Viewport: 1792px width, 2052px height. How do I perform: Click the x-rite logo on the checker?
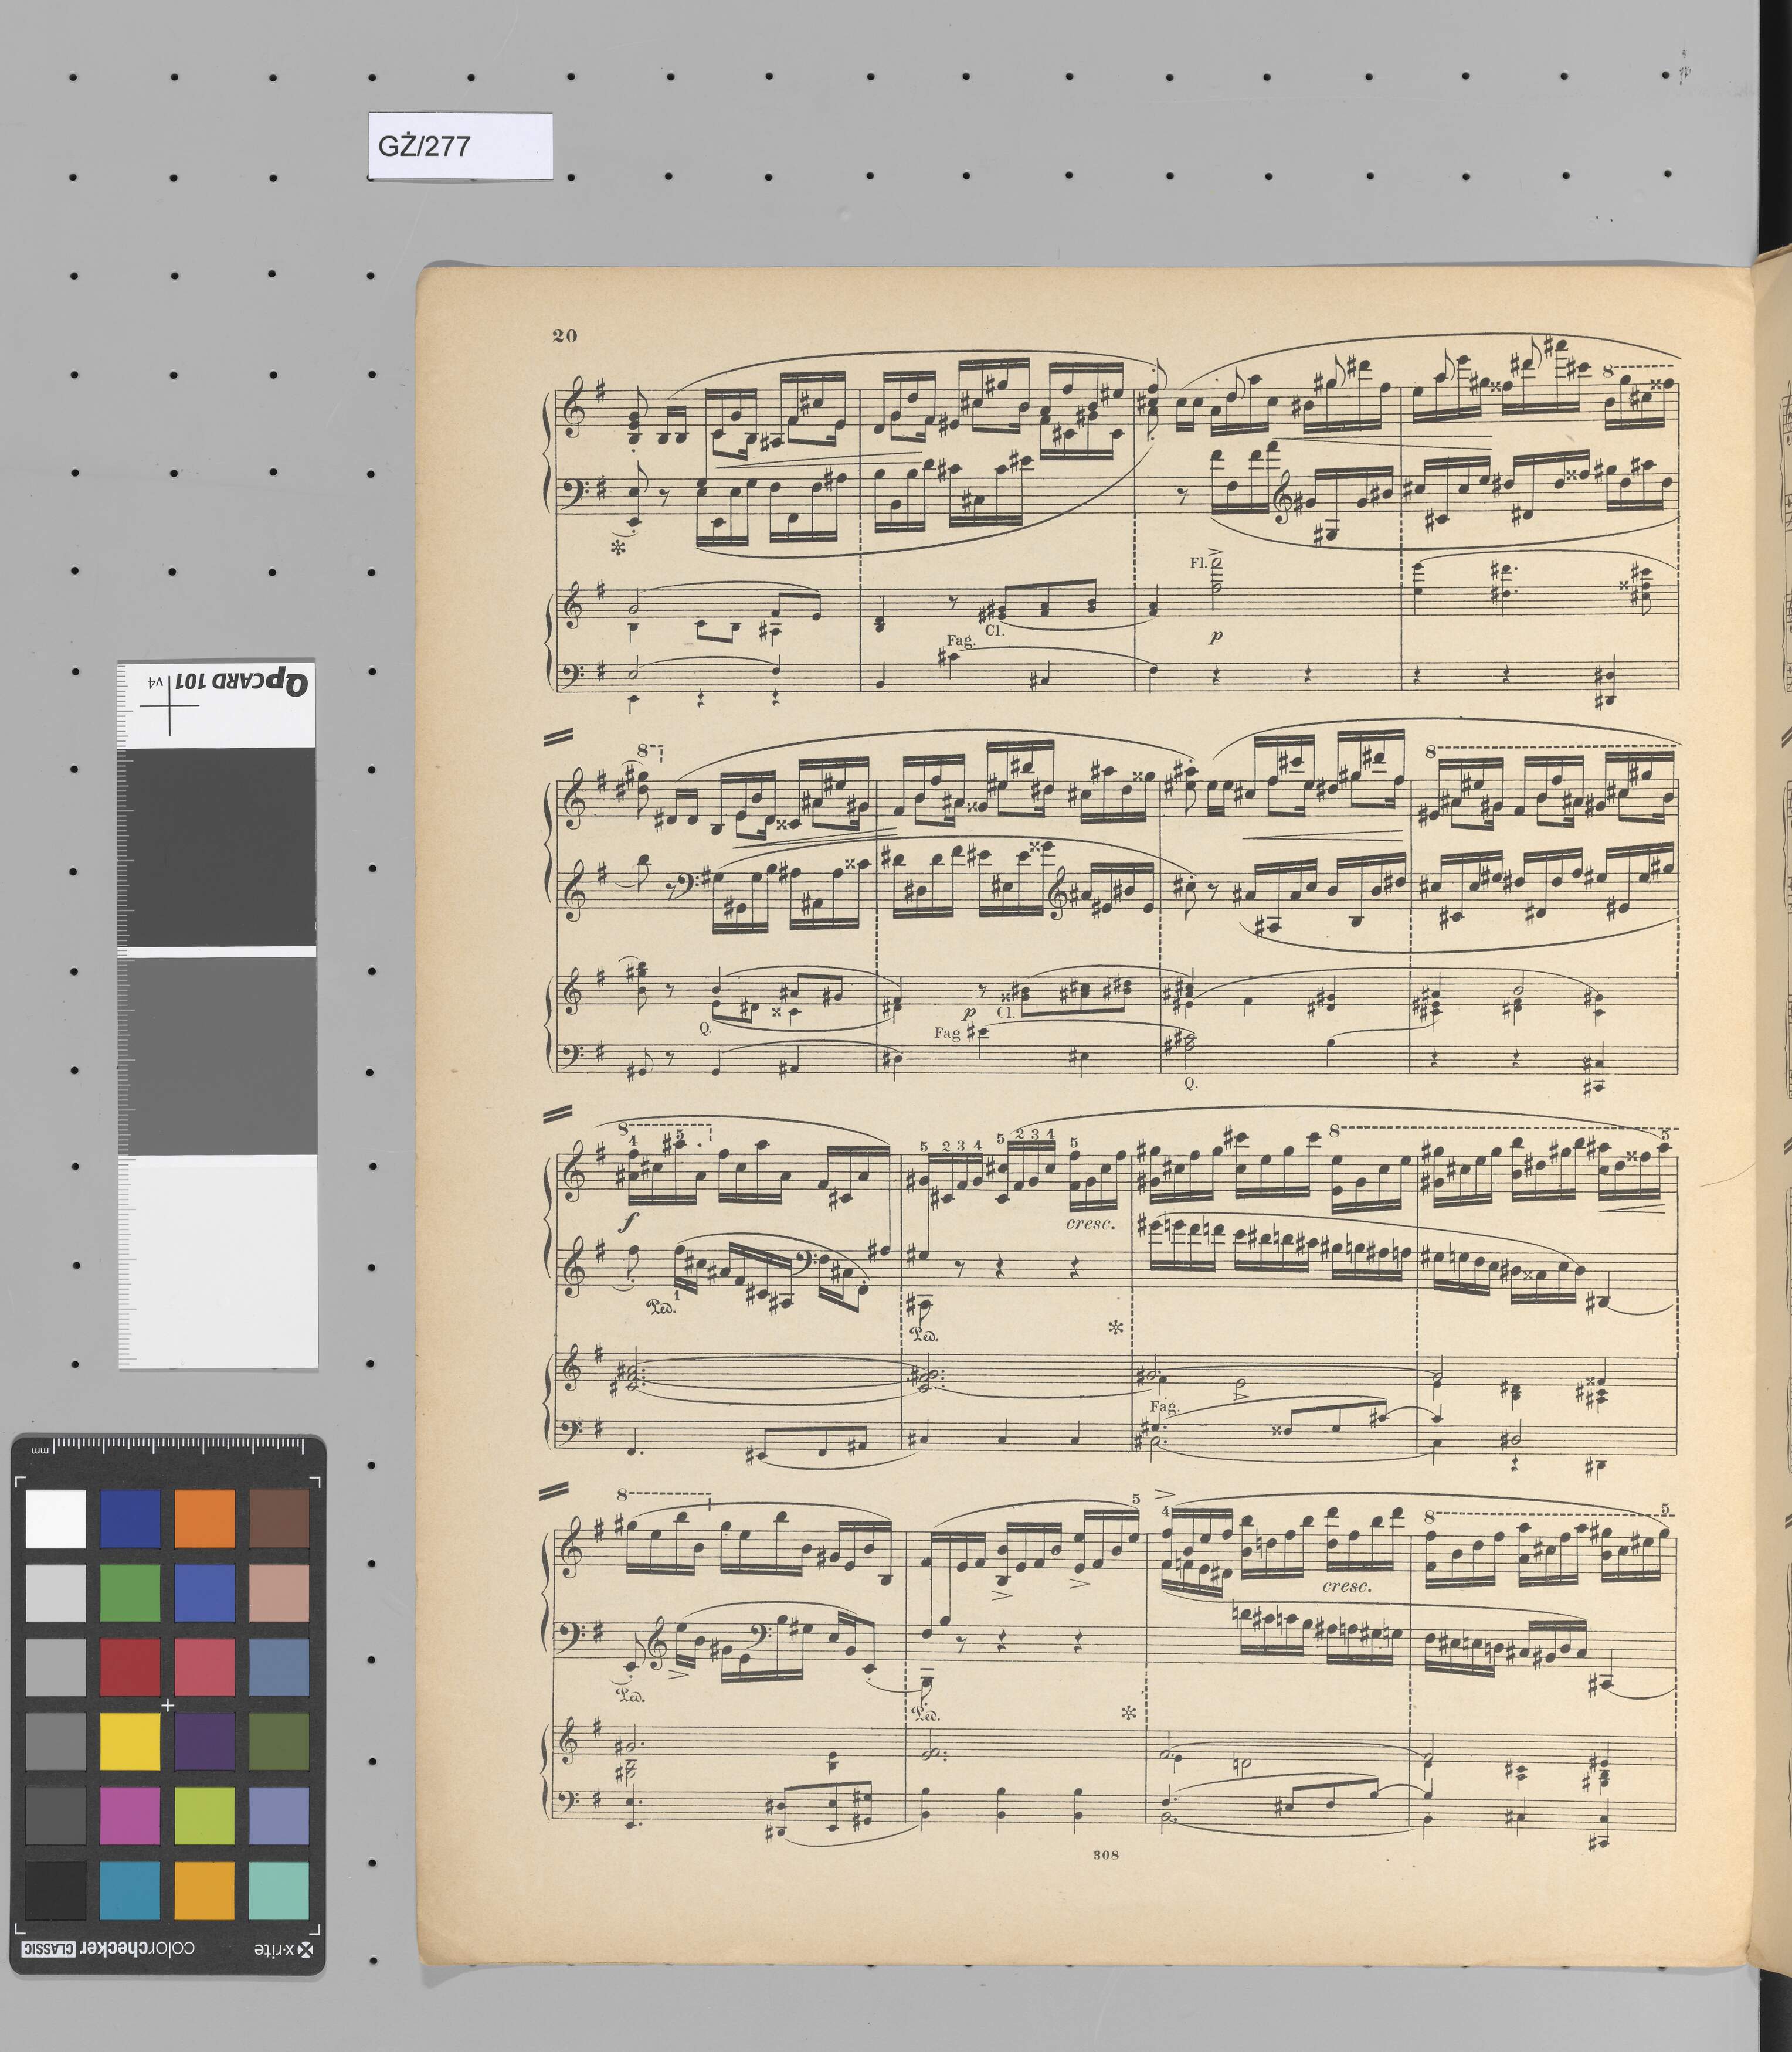click(283, 1950)
